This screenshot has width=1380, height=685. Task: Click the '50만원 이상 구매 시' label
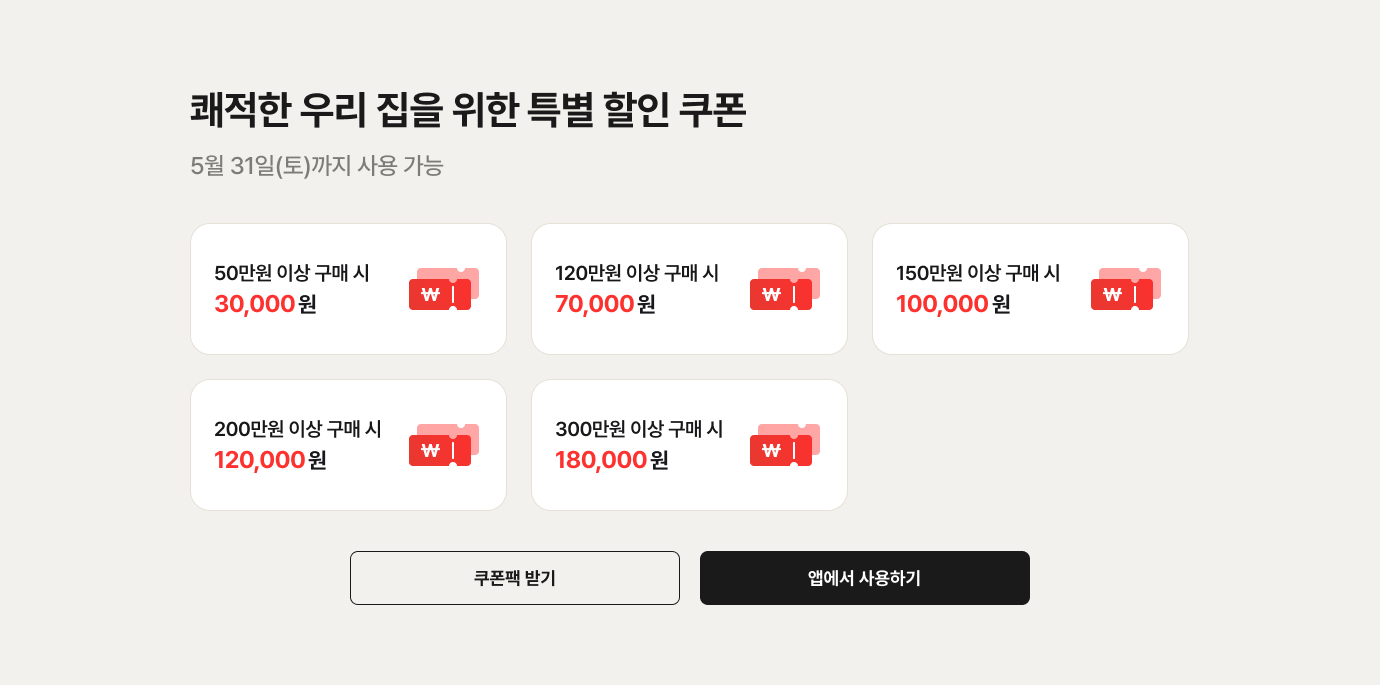click(292, 273)
